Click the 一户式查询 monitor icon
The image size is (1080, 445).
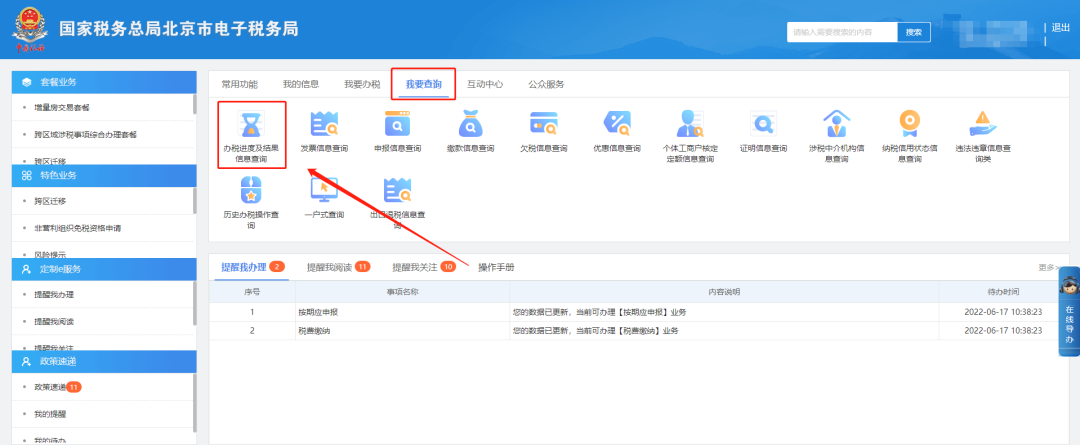point(324,188)
